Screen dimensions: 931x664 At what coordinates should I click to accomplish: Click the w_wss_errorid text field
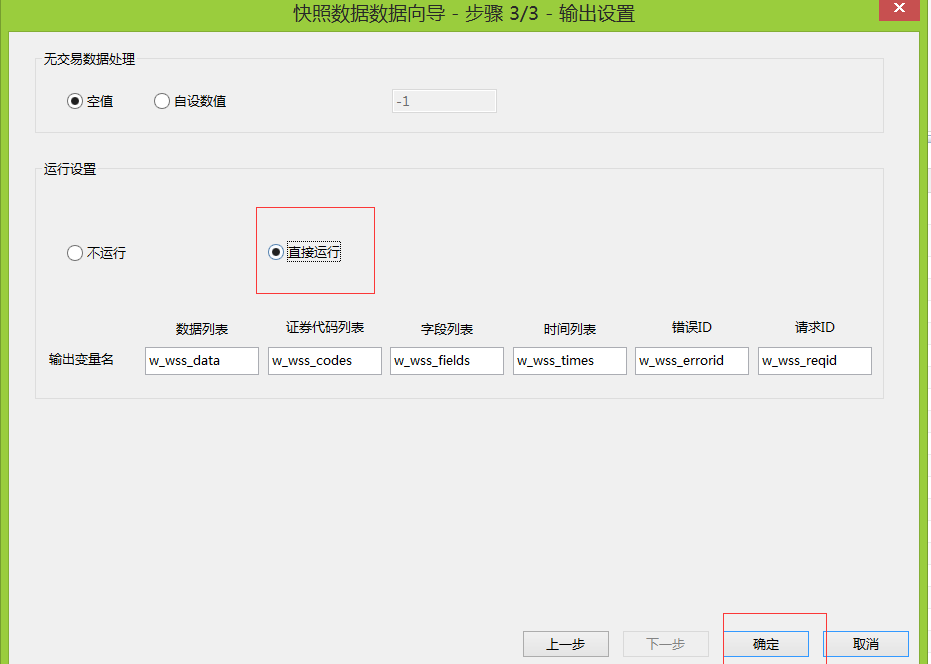pyautogui.click(x=691, y=361)
